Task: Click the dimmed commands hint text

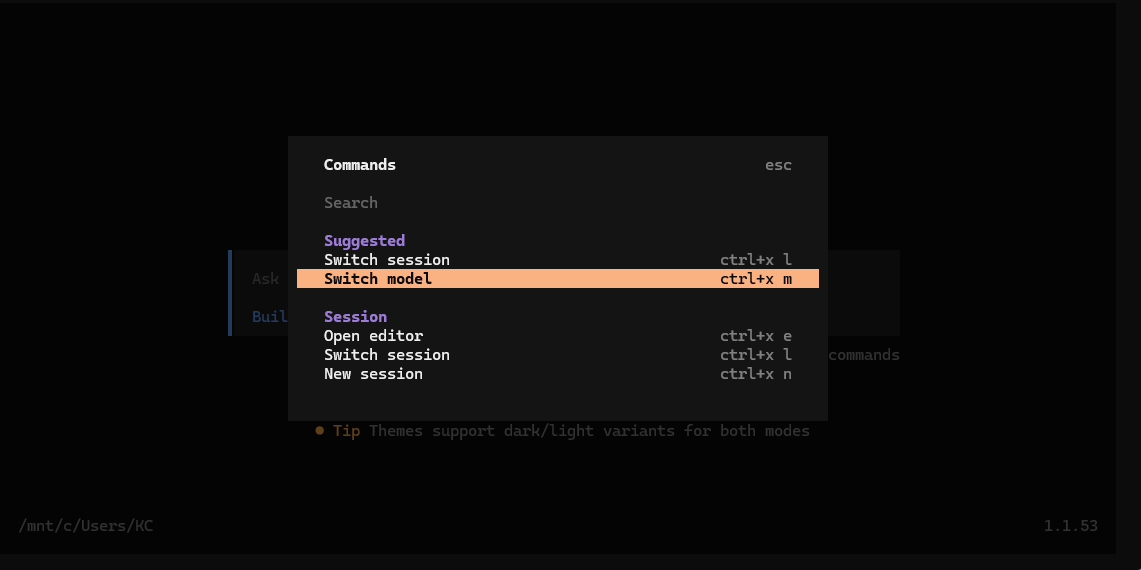Action: [864, 355]
